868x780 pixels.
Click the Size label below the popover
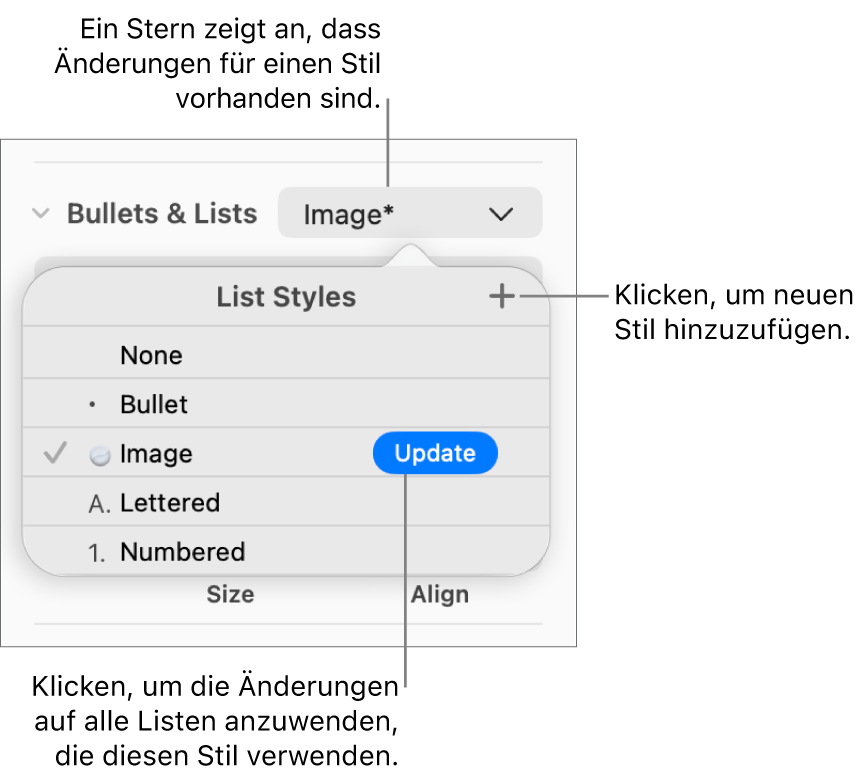click(x=230, y=594)
